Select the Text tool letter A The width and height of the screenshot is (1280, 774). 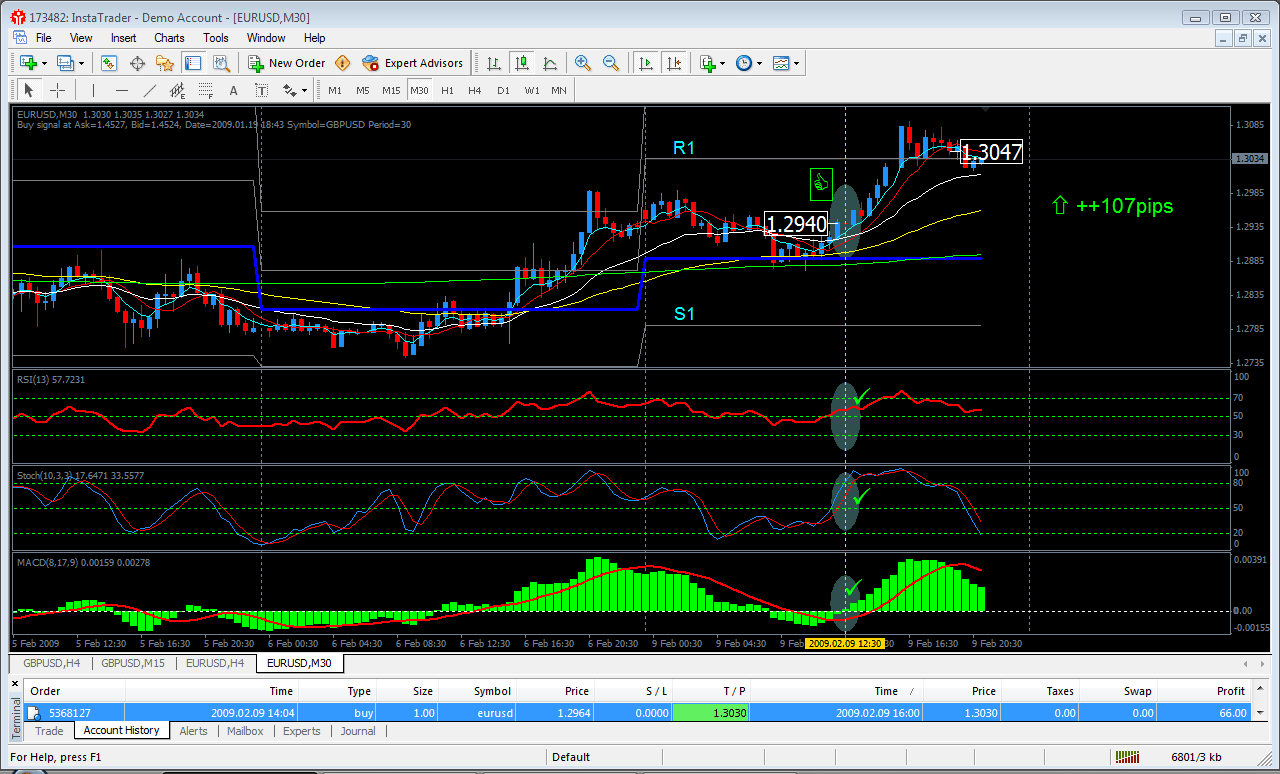pyautogui.click(x=234, y=90)
